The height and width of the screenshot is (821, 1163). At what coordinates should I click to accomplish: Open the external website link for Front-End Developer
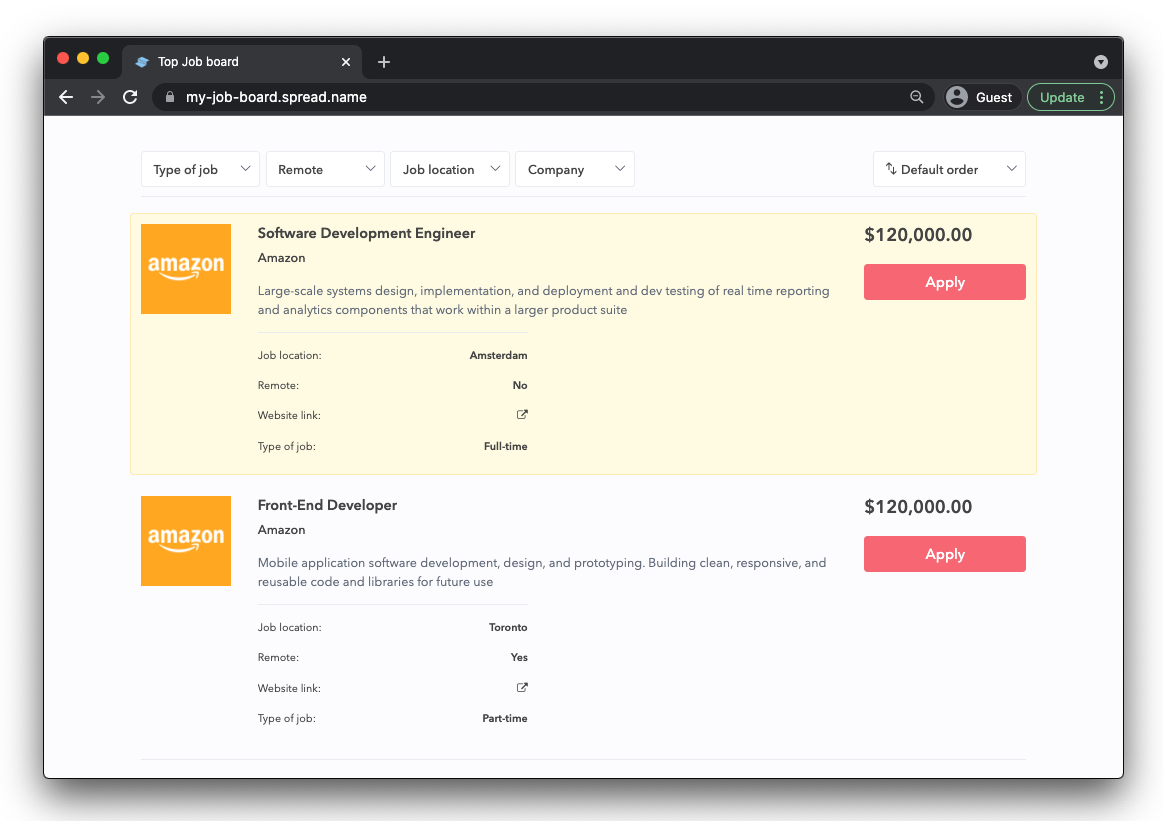coord(521,687)
